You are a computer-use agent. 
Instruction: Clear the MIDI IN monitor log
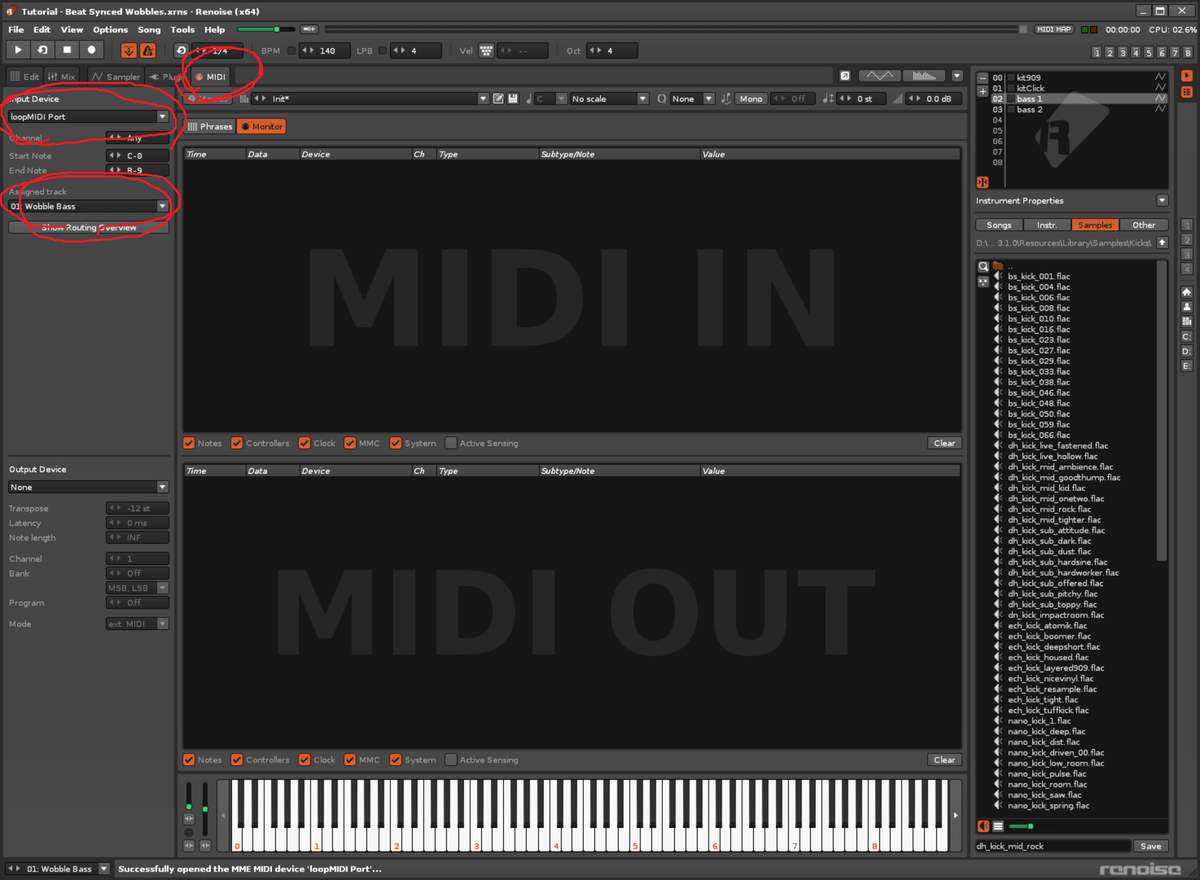click(x=944, y=443)
